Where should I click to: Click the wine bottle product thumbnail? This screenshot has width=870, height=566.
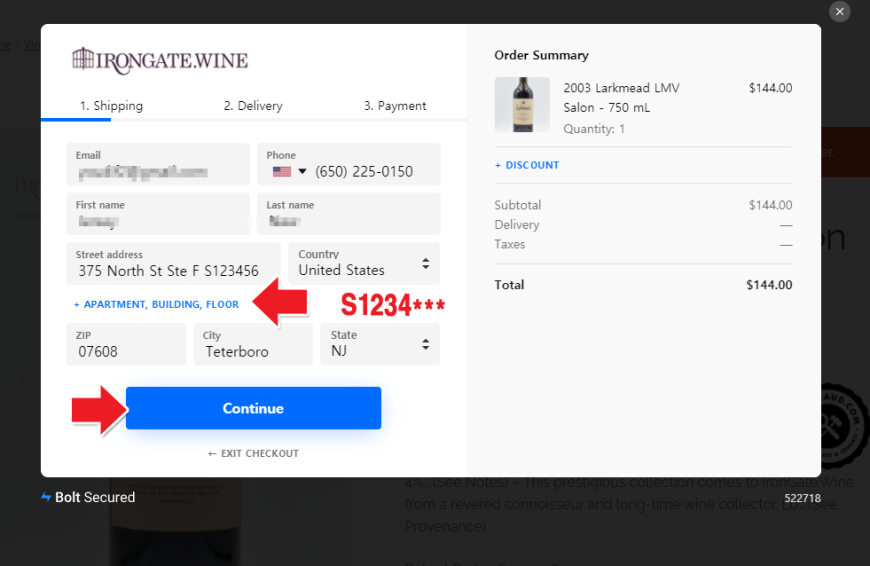522,105
